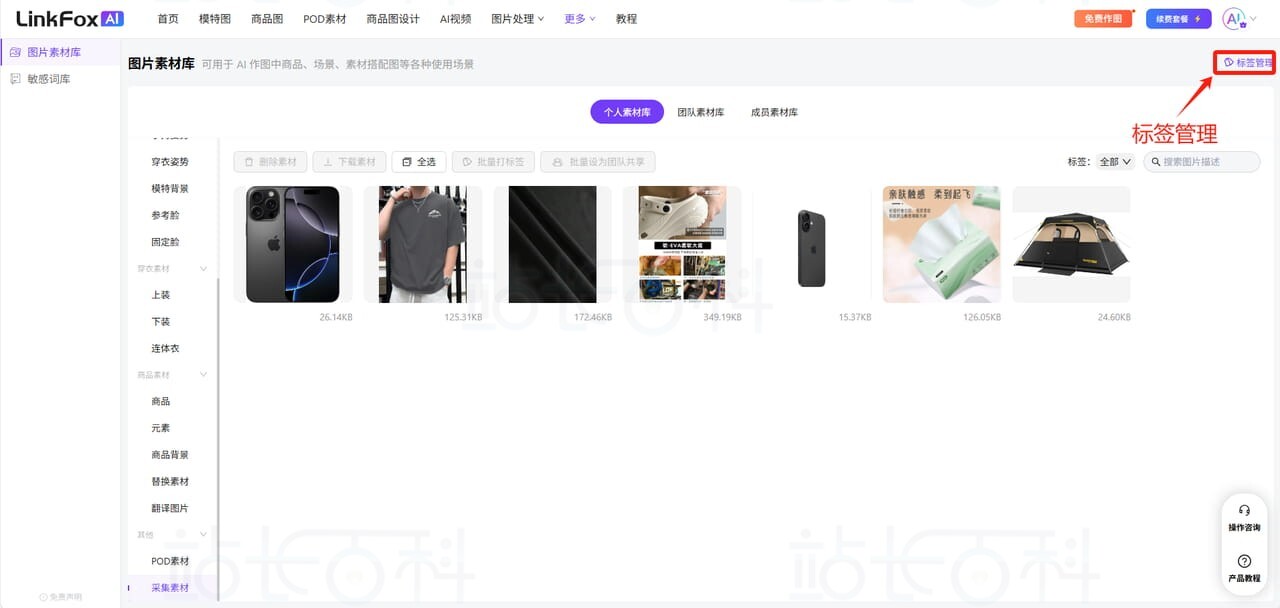Click the 产品教程 floating icon

(x=1244, y=562)
